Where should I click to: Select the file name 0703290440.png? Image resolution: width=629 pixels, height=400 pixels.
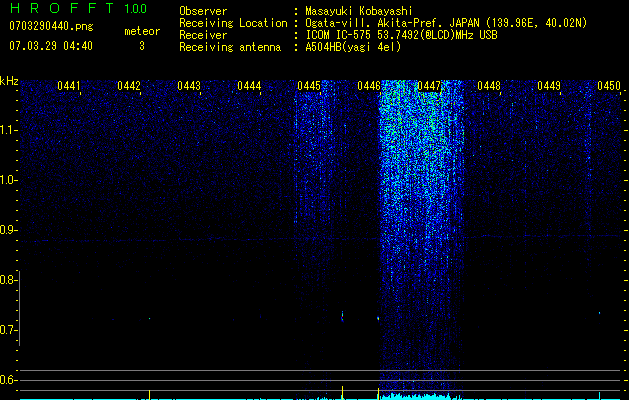click(x=51, y=26)
